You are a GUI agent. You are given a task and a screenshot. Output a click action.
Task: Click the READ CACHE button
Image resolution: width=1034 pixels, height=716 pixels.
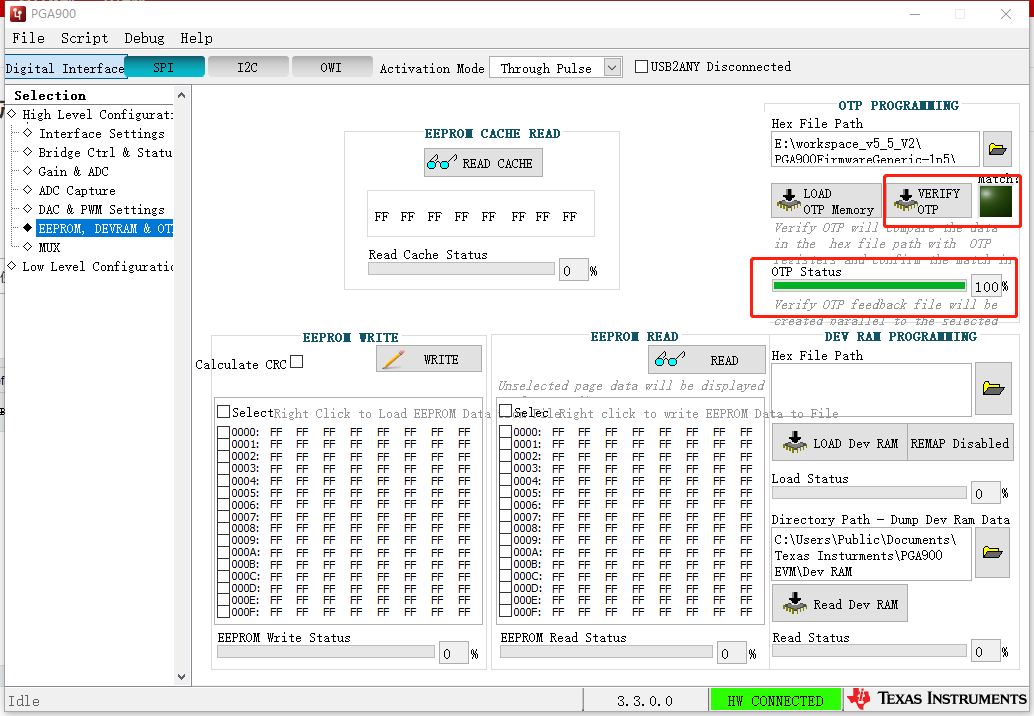(483, 163)
